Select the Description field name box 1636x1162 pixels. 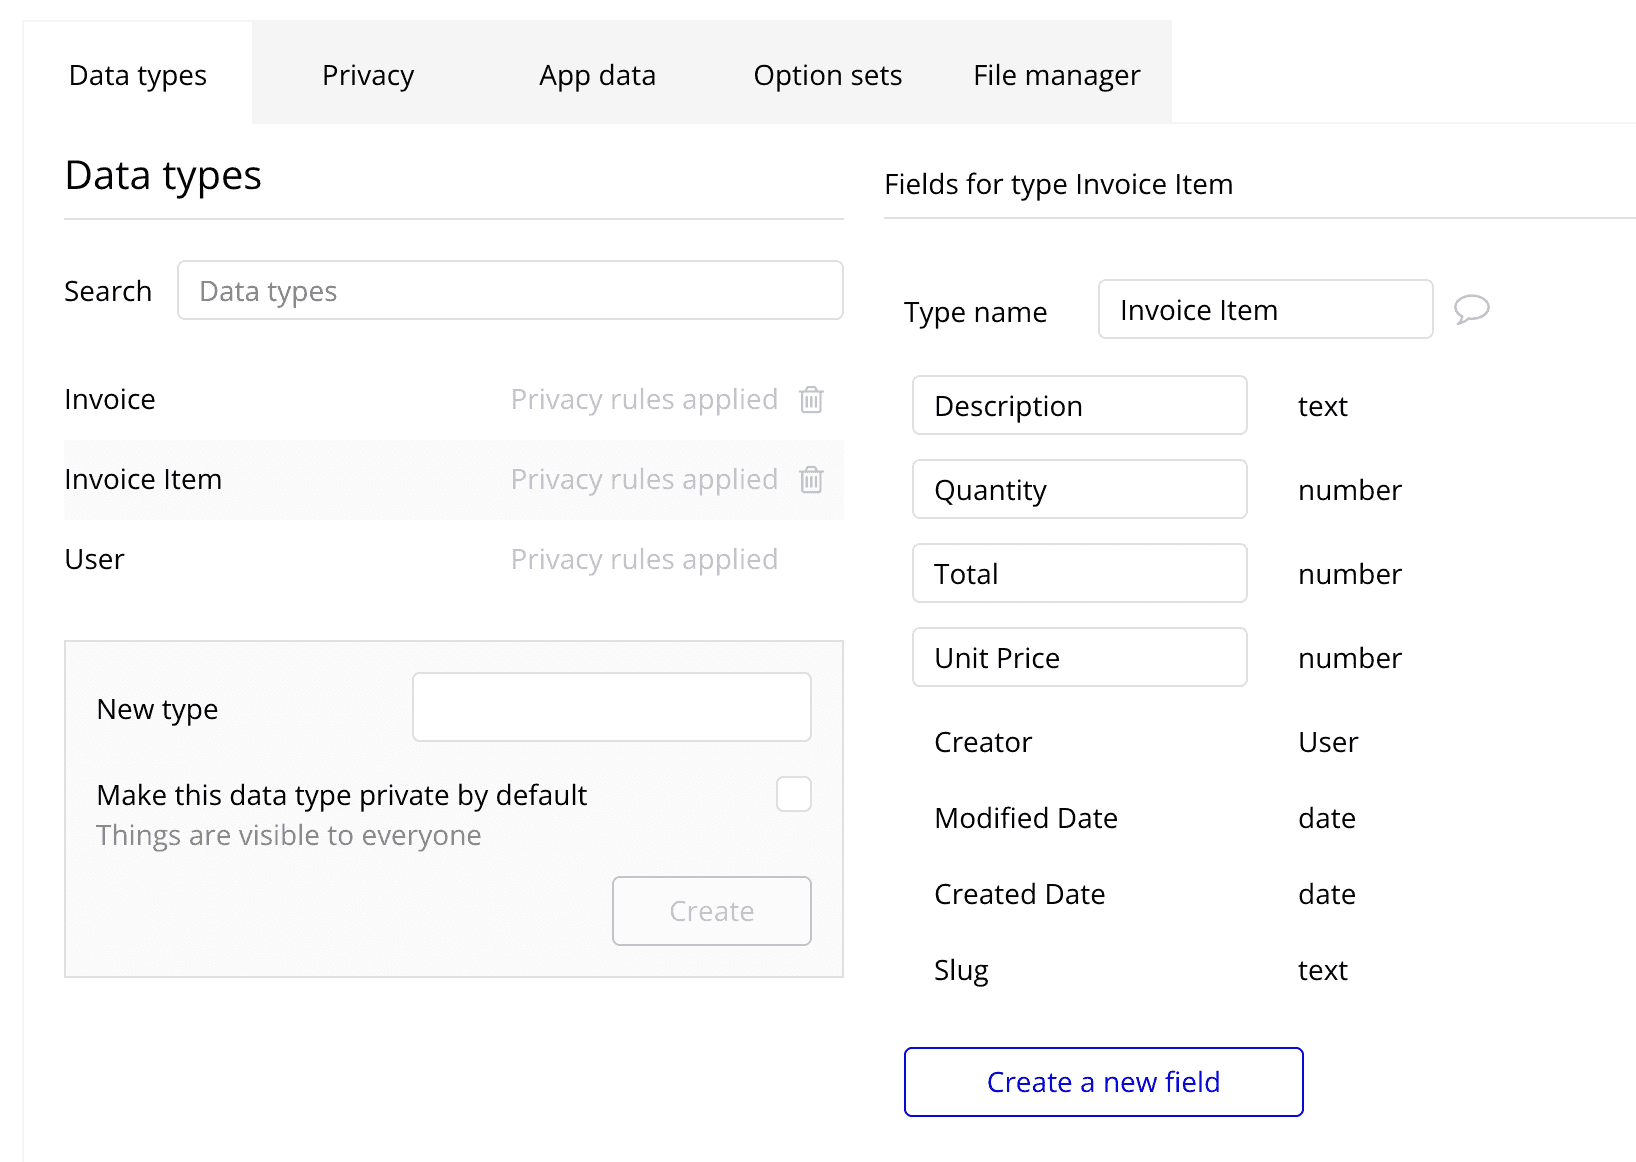point(1079,406)
